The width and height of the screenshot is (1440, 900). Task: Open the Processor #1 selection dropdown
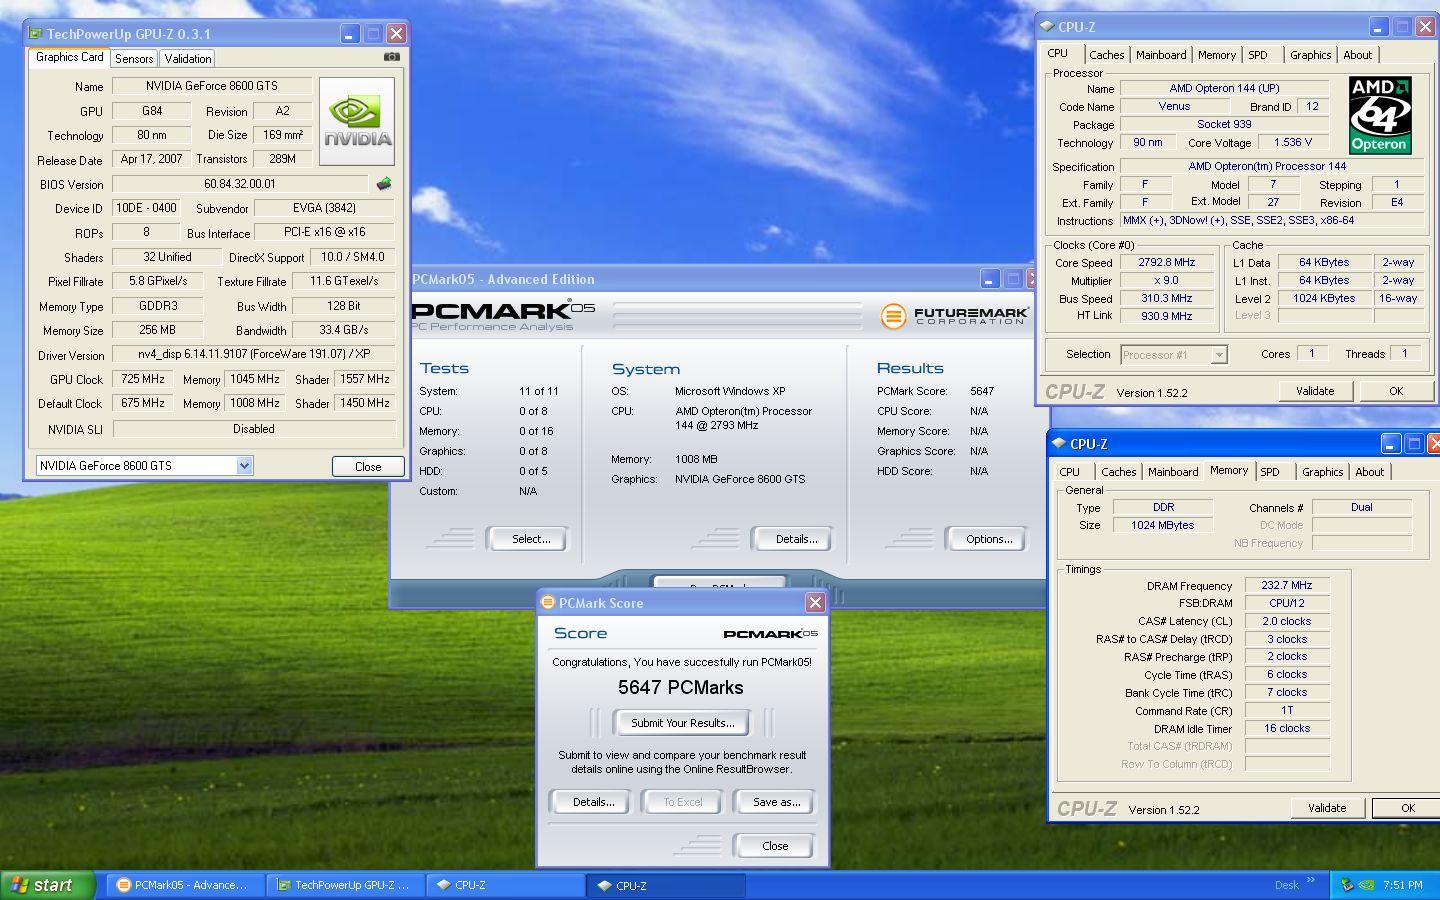point(1218,355)
